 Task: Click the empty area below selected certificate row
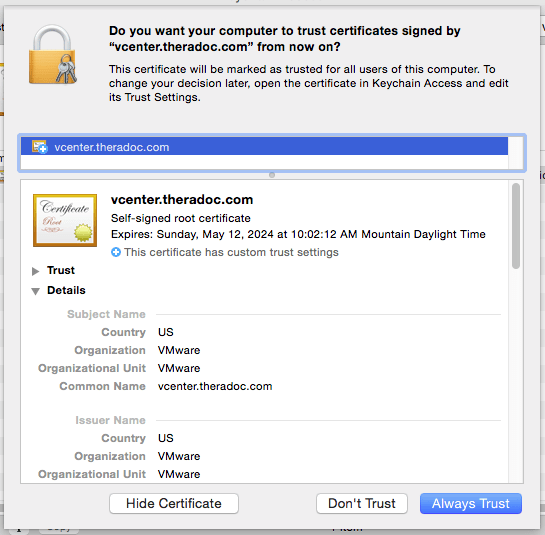click(x=264, y=162)
